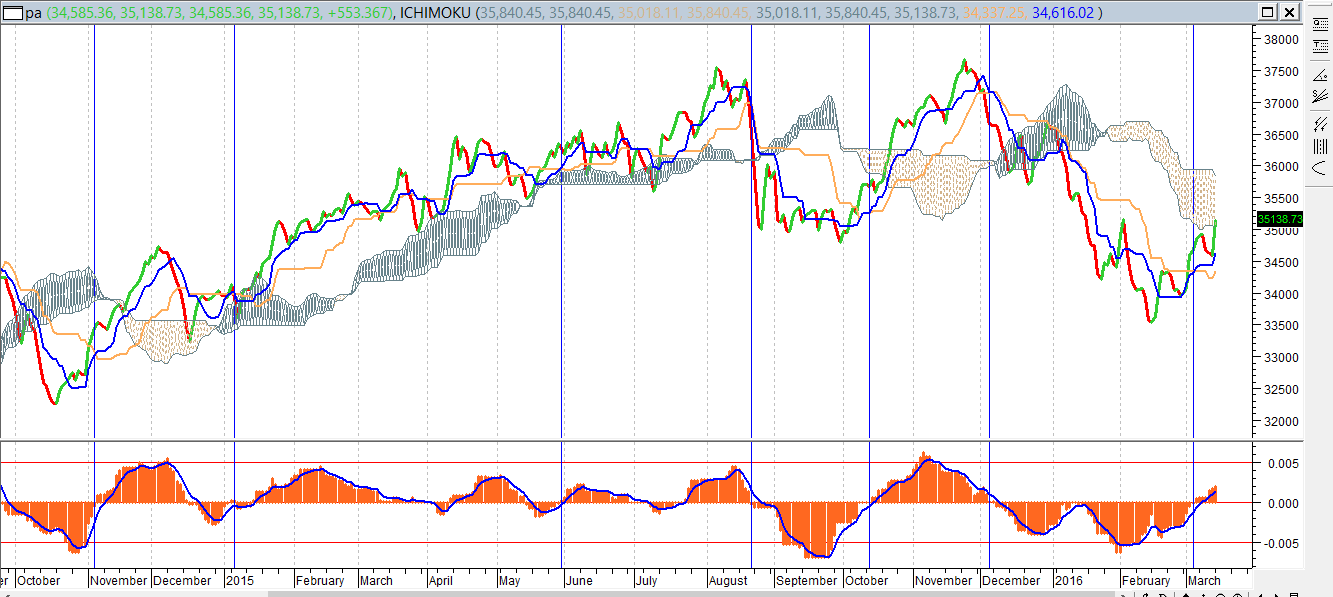Click the 2015 label on the date axis
Screen dimensions: 1333x597
[239, 580]
